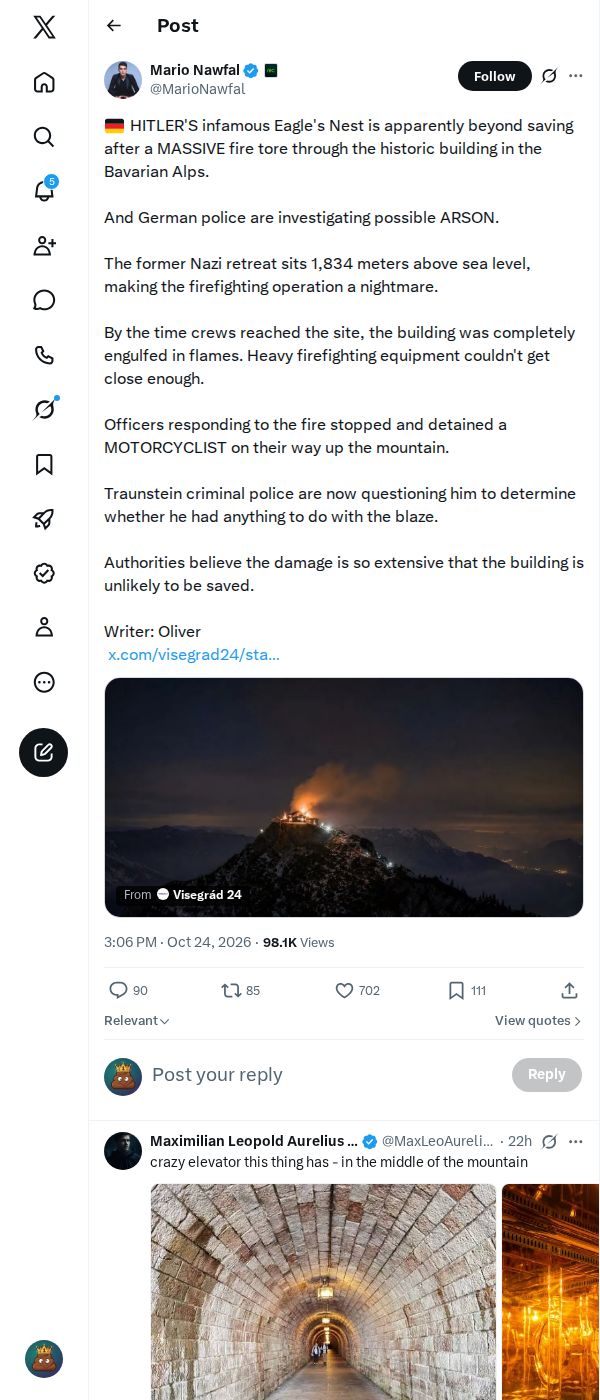This screenshot has width=600, height=1400.
Task: Open Bookmarks in the sidebar
Action: point(44,464)
